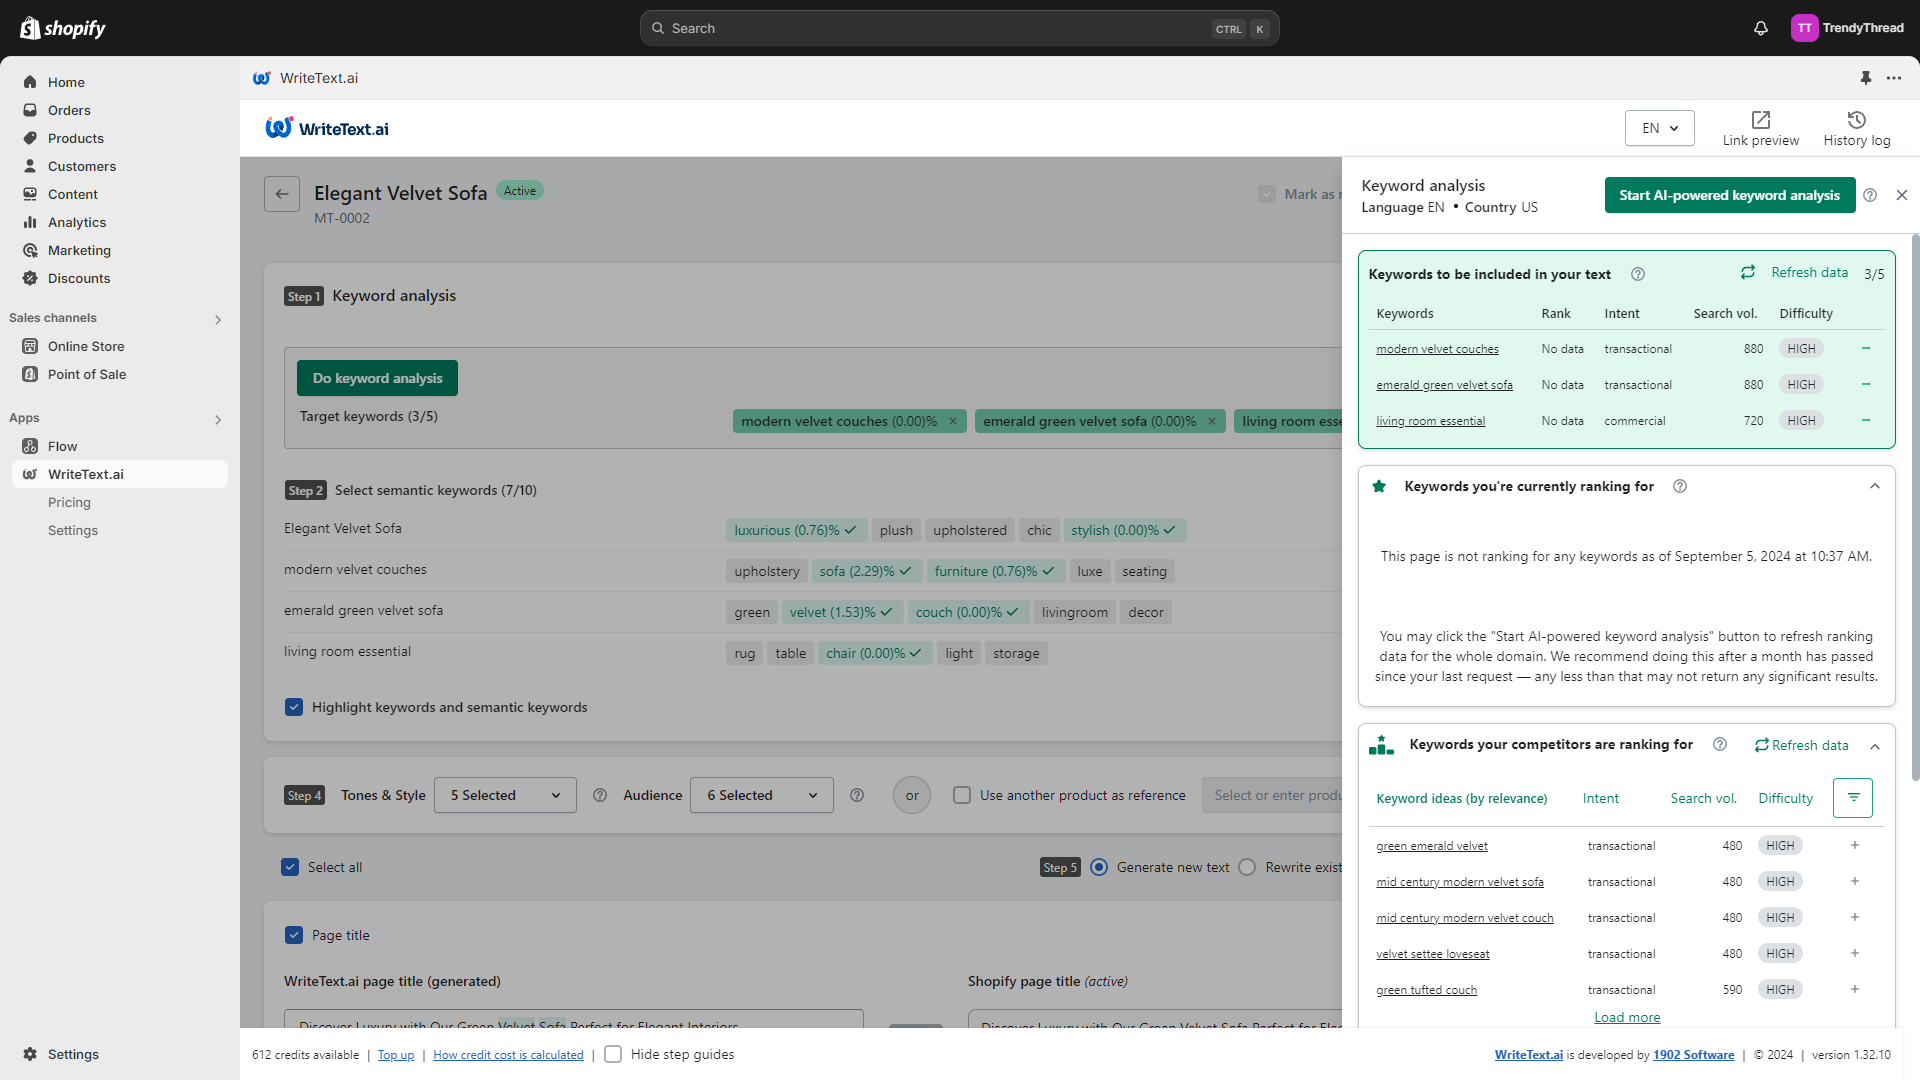Open History log

click(1857, 129)
